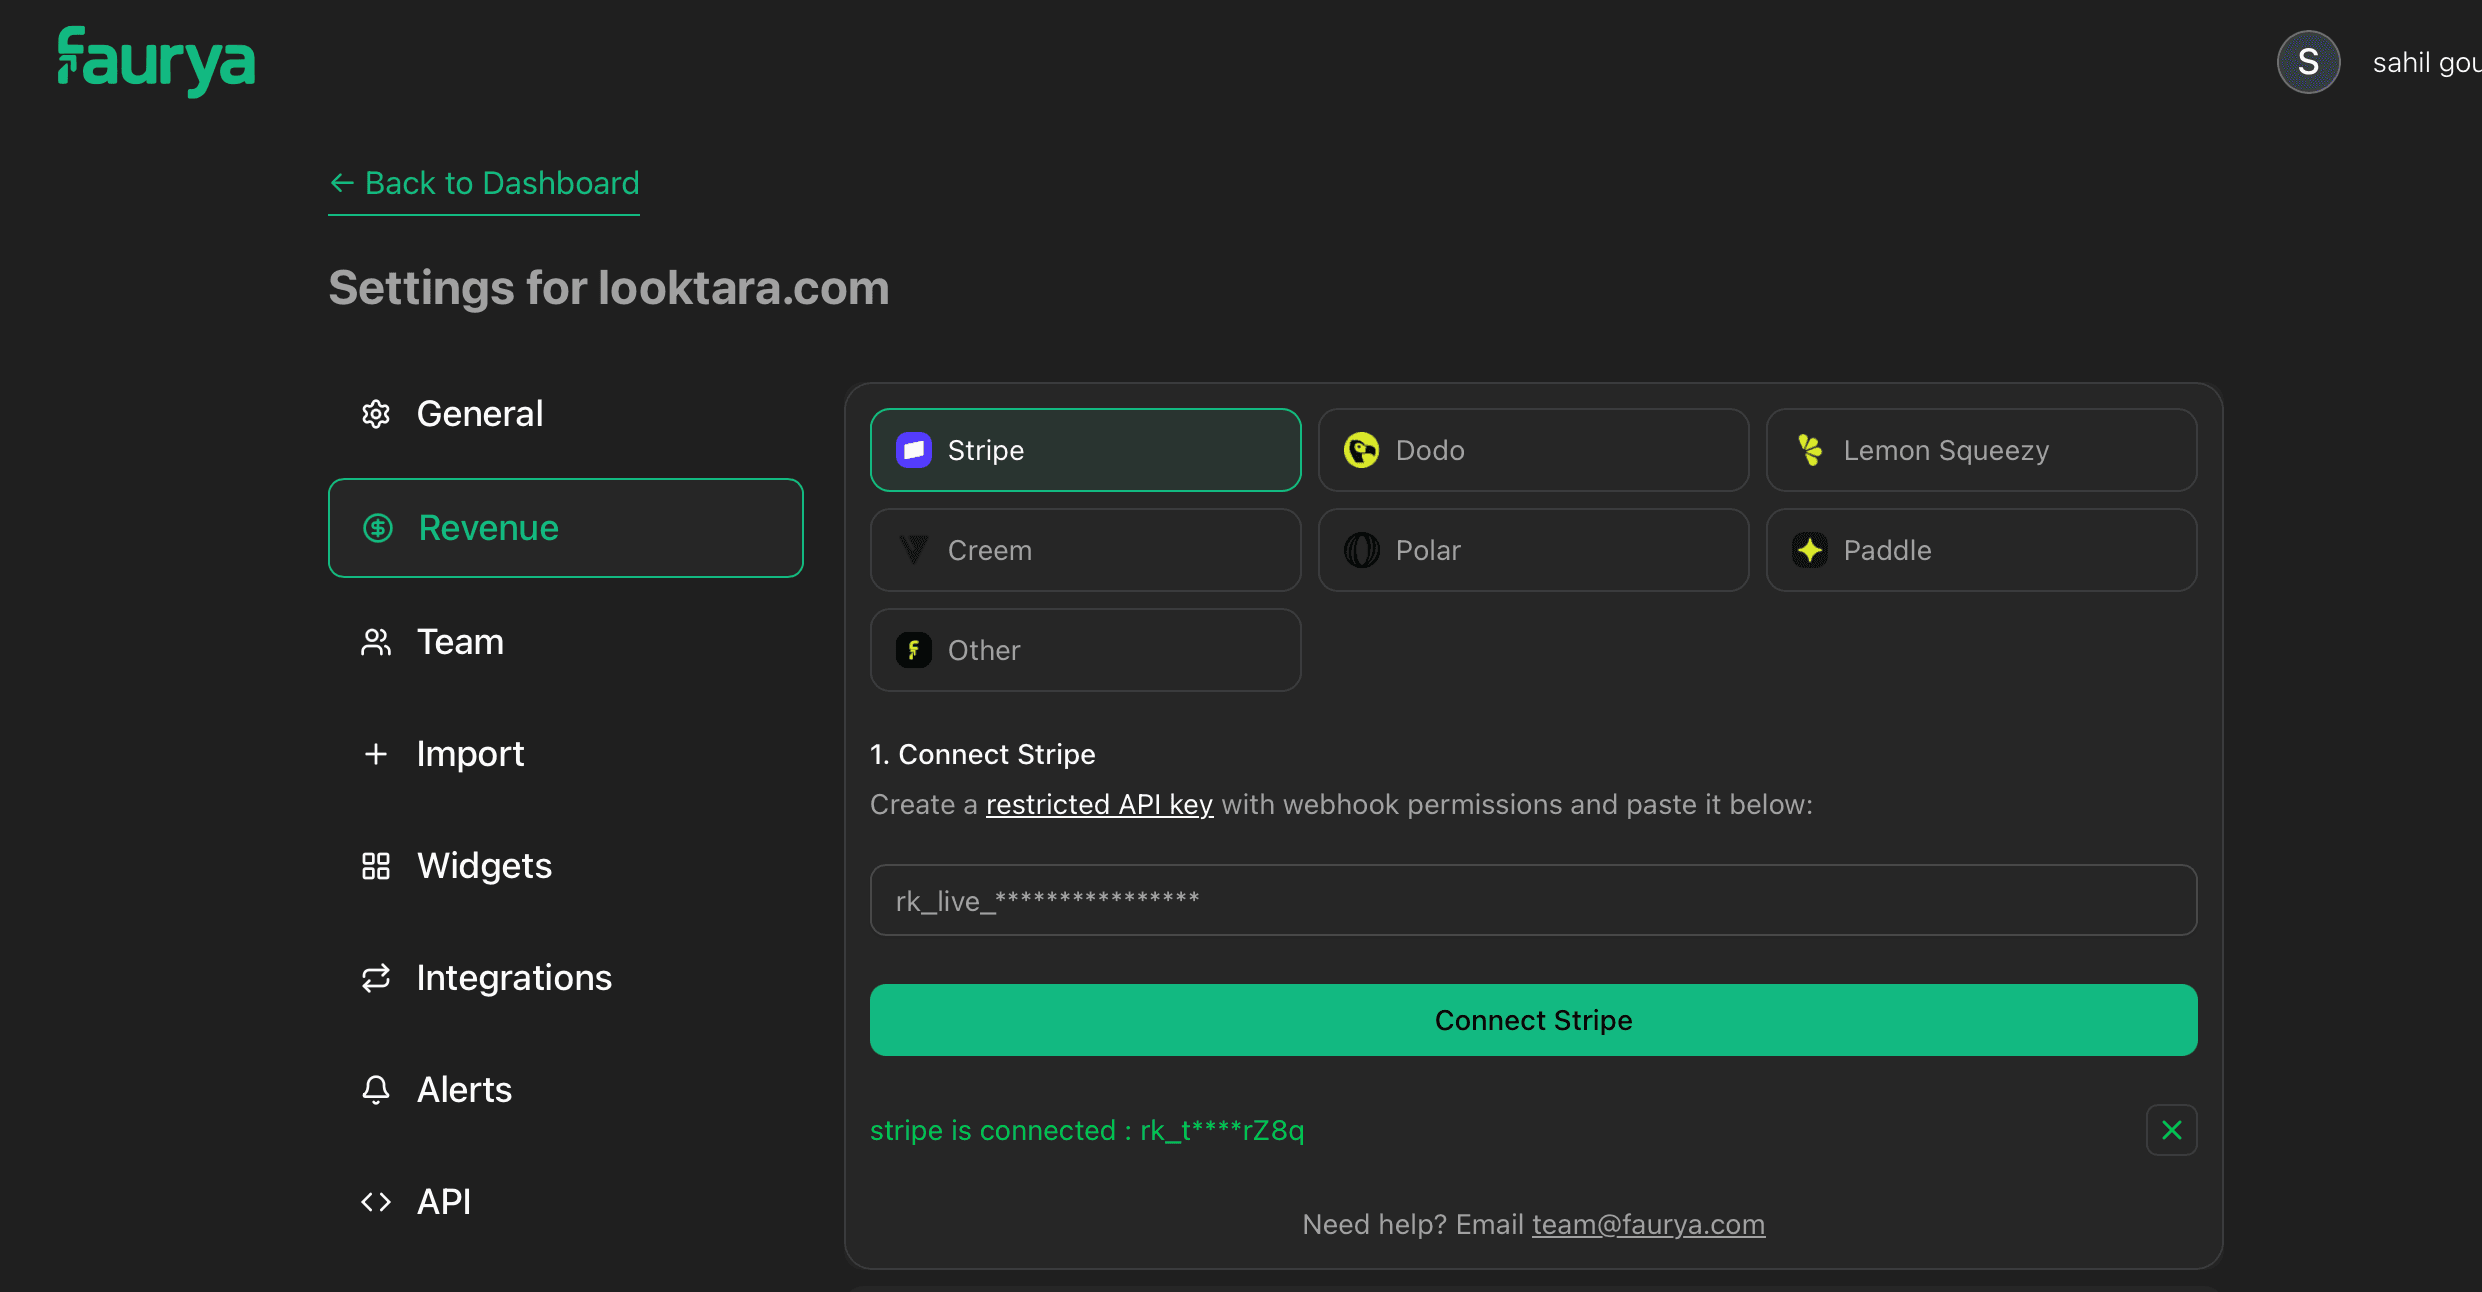
Task: Click the Connect Stripe button
Action: (x=1534, y=1020)
